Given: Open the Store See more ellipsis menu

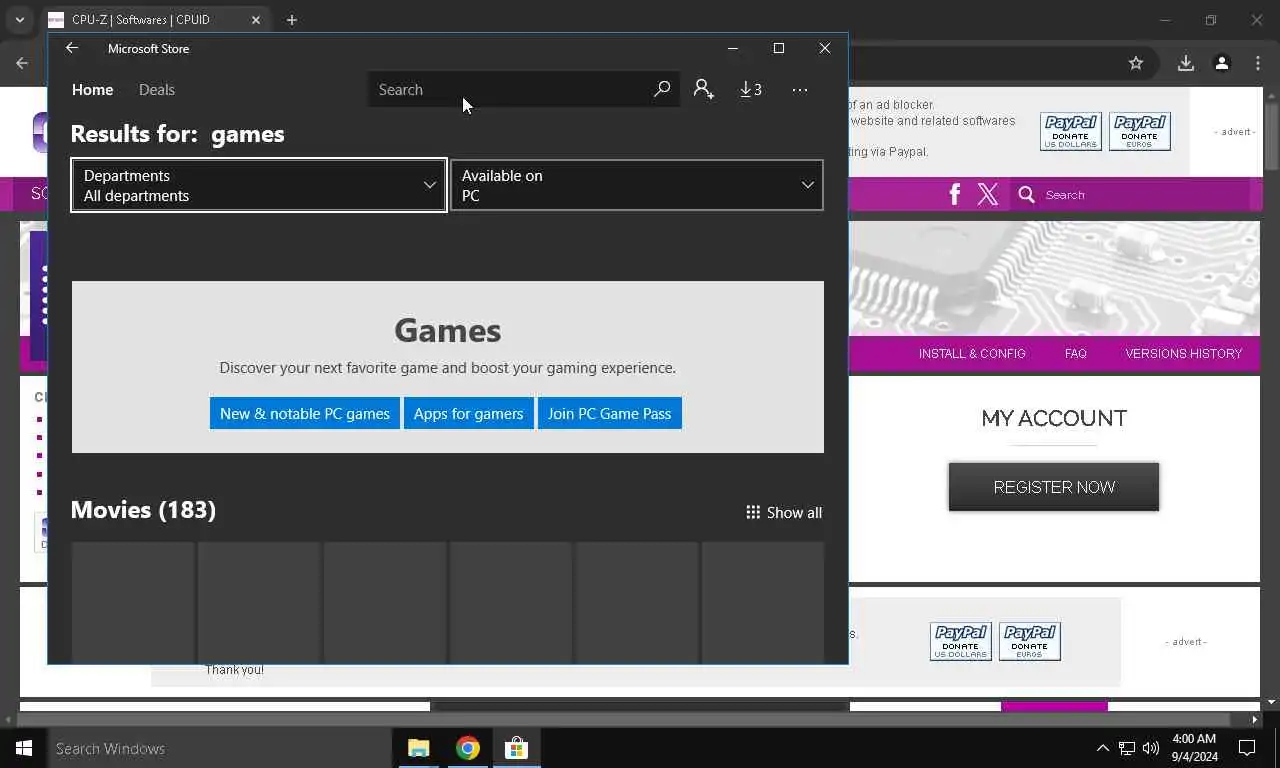Looking at the screenshot, I should tap(800, 89).
